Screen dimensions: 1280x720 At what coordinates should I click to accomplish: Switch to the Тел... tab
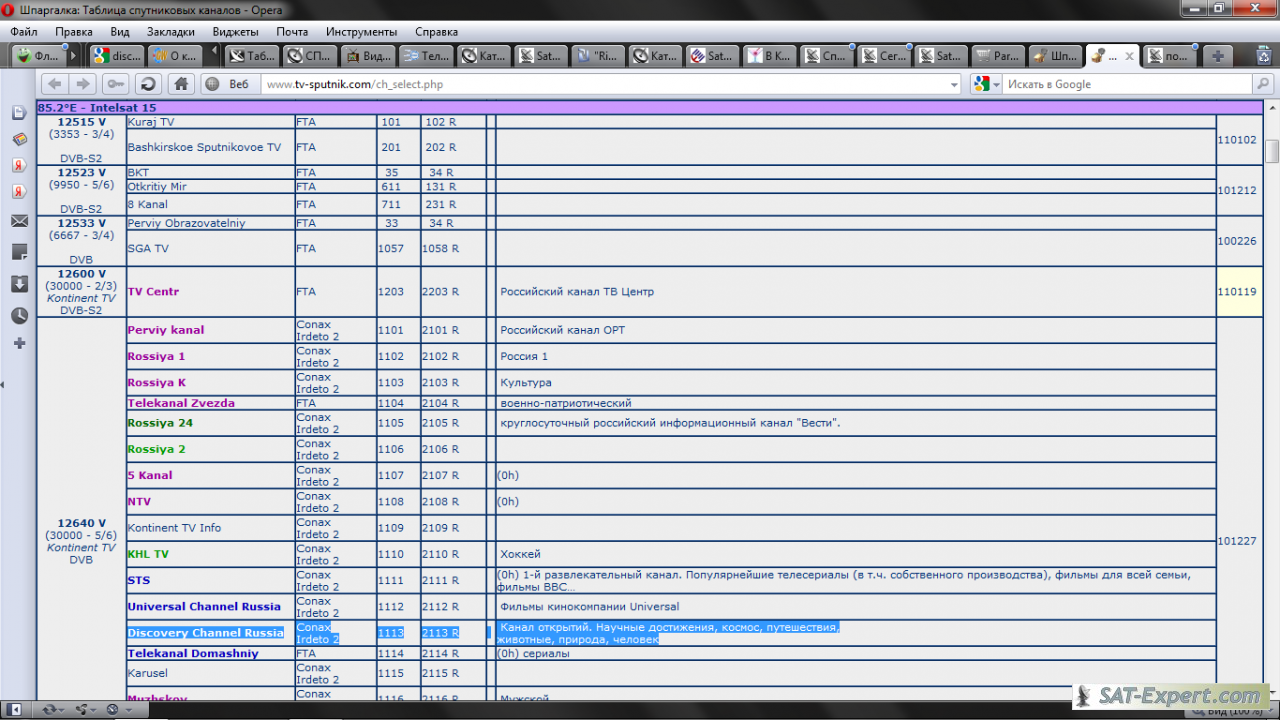coord(425,56)
